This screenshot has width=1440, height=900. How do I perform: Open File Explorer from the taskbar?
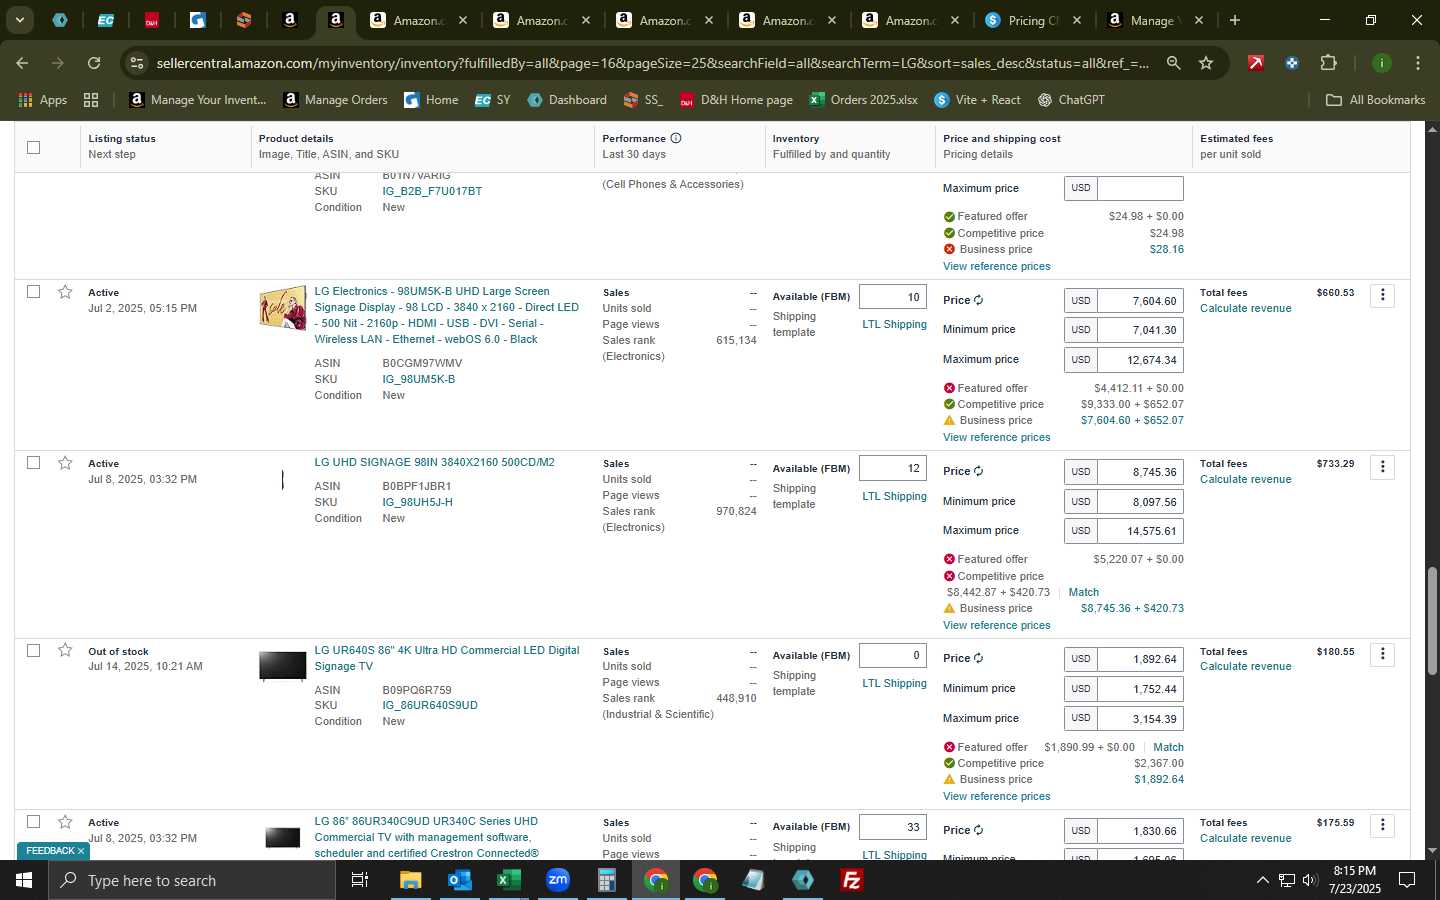tap(410, 880)
